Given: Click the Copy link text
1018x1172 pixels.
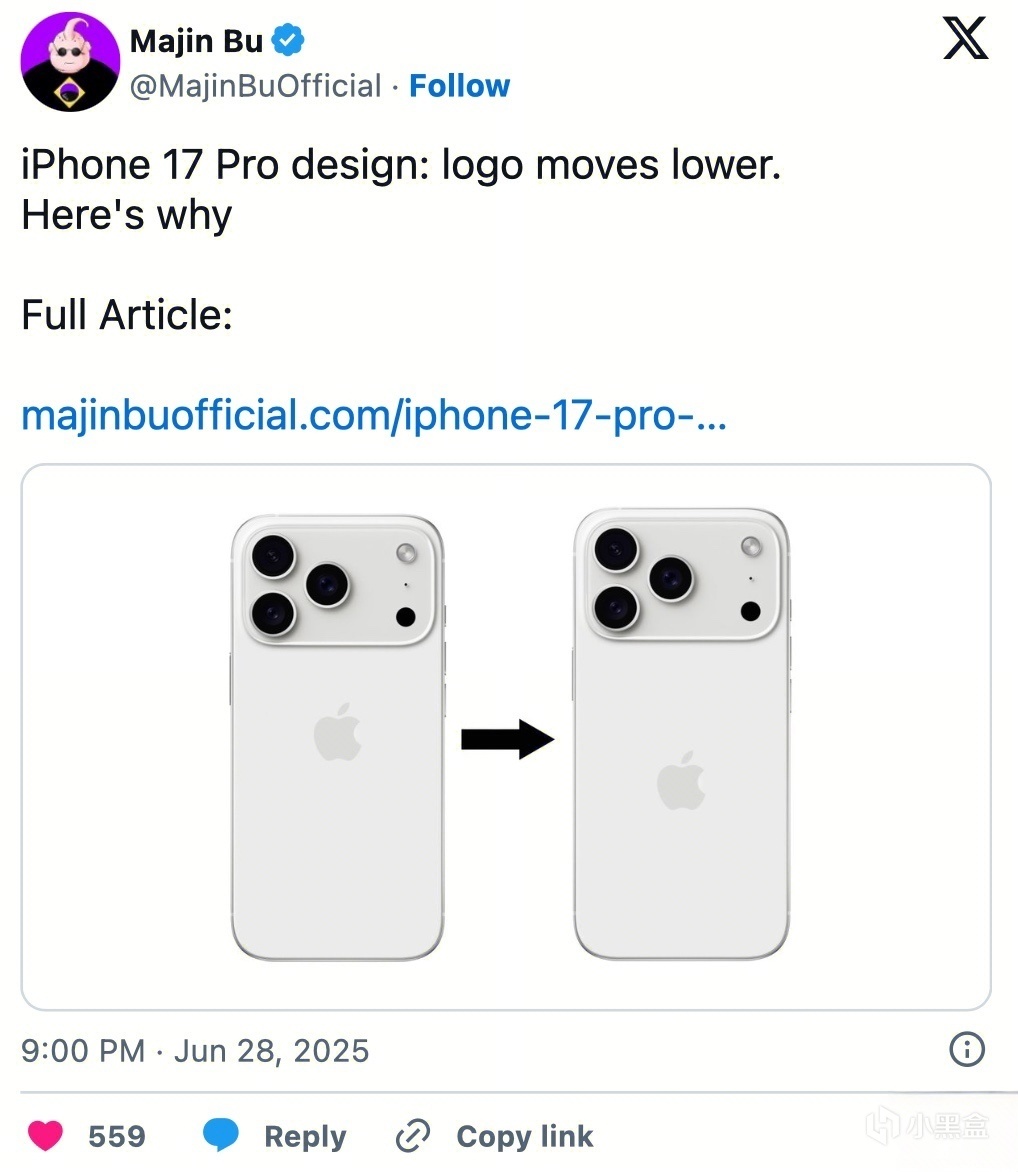Looking at the screenshot, I should (x=525, y=1136).
